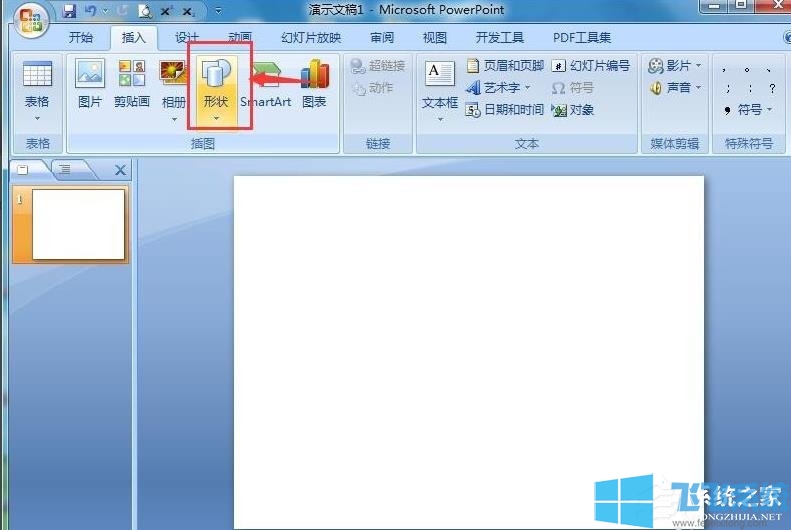Open 剪贴画 clip art

pos(131,84)
